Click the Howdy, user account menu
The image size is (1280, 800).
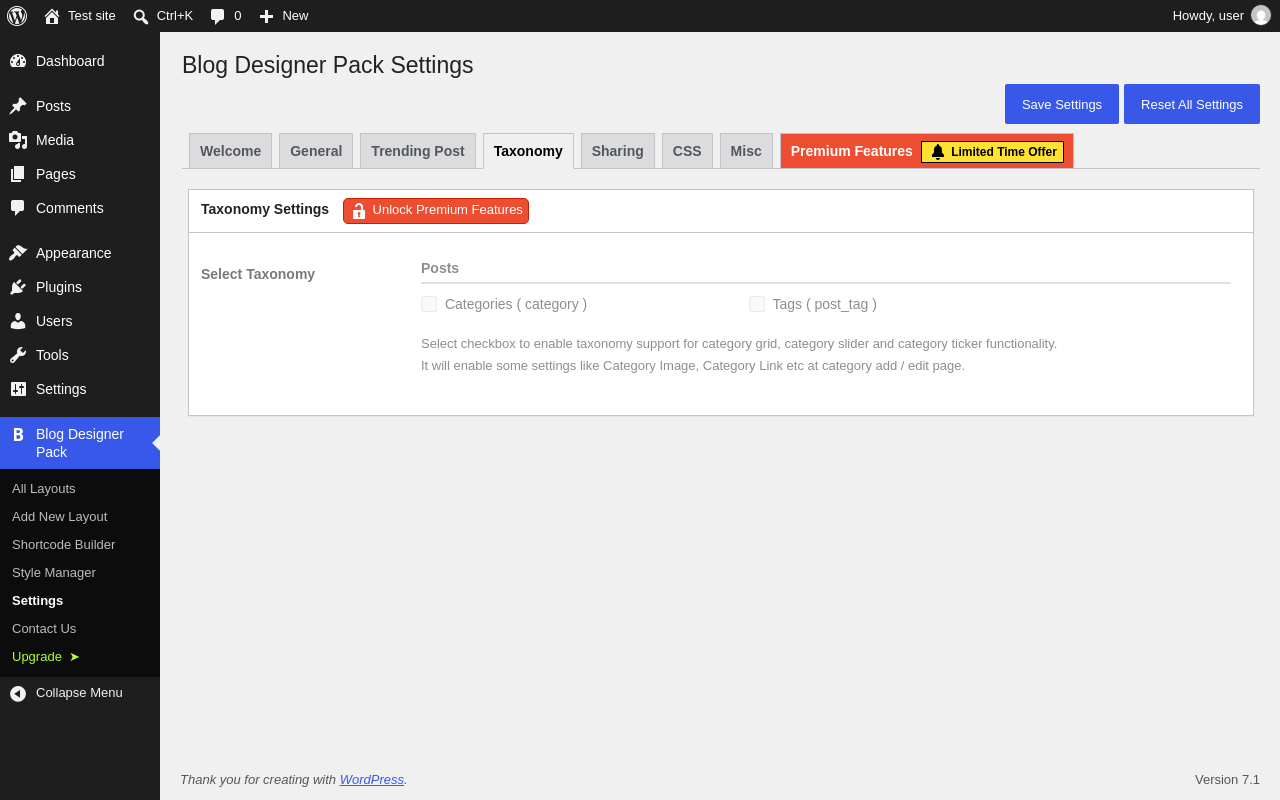1221,16
